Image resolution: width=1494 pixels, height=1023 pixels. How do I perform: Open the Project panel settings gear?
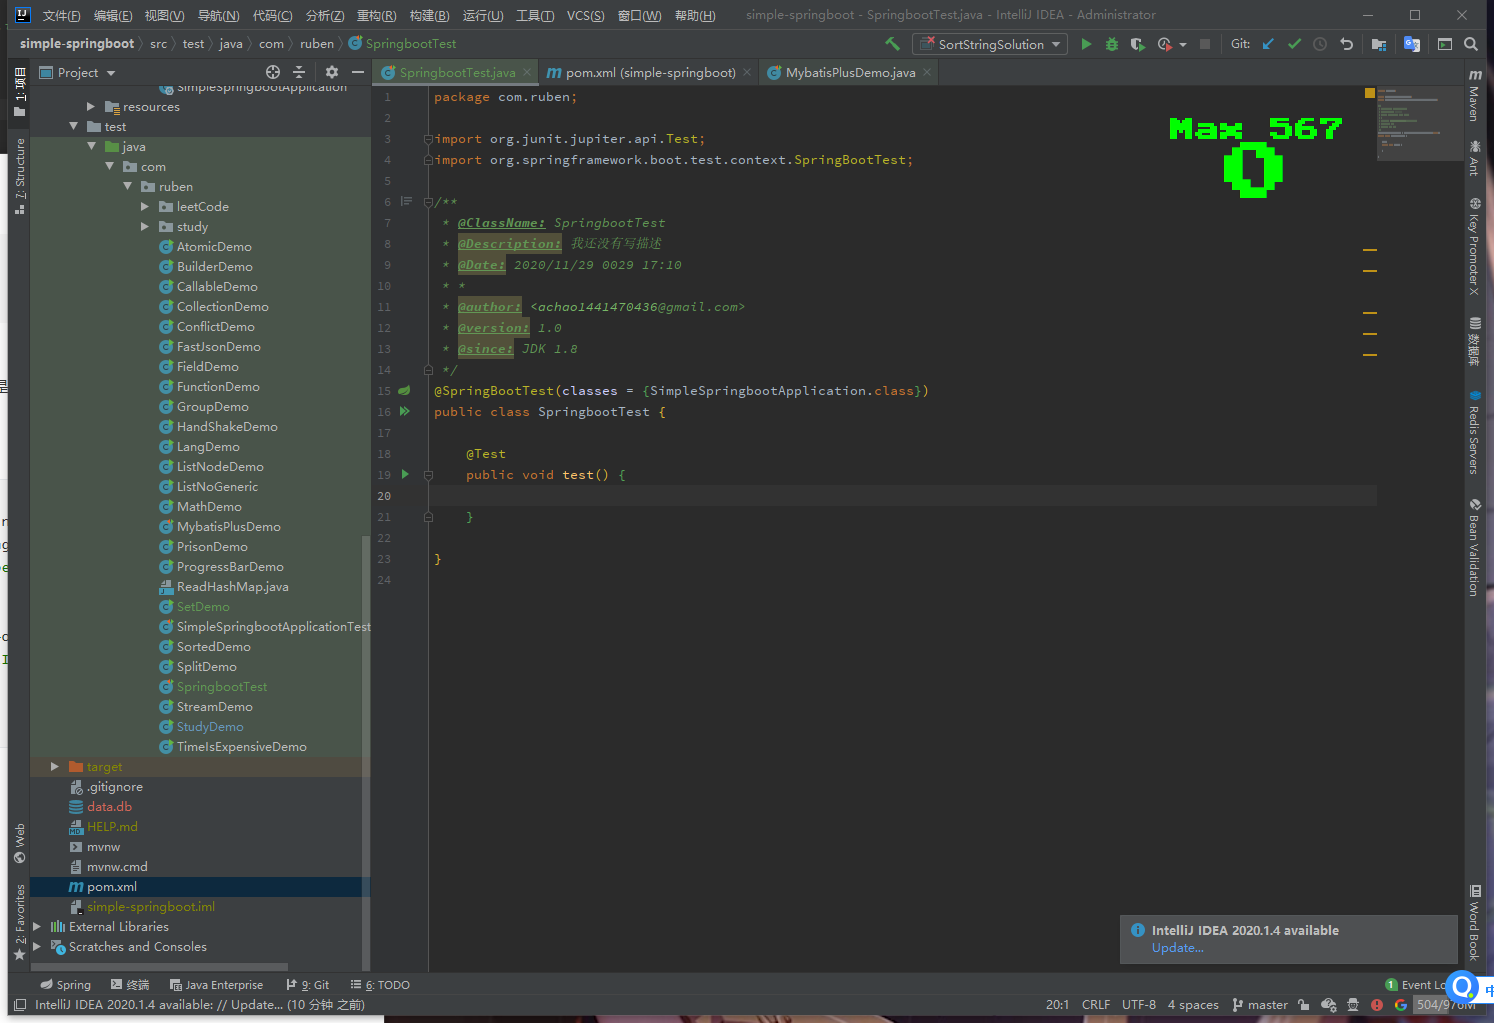(332, 72)
